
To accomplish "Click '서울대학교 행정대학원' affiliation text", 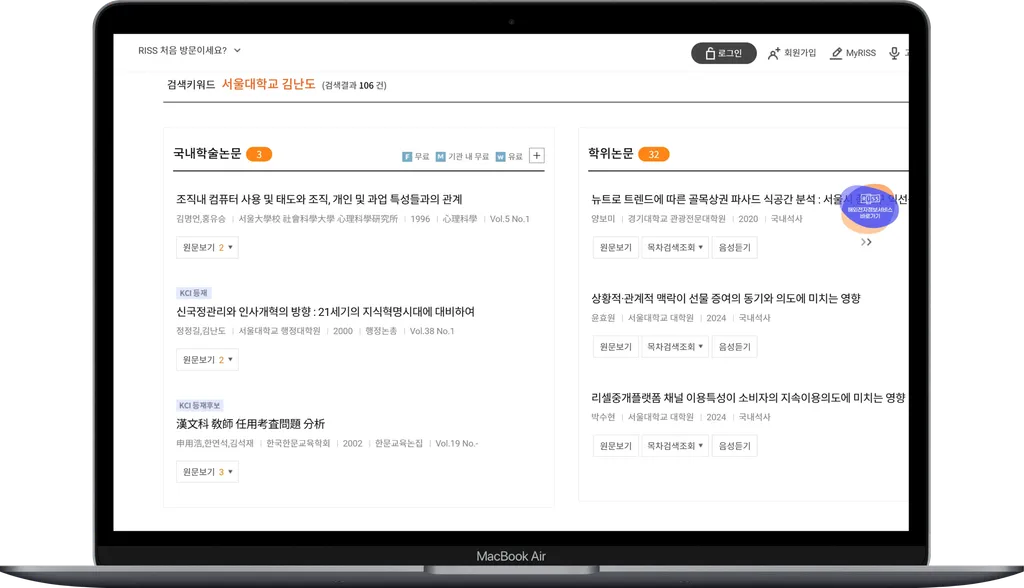I will coord(280,331).
